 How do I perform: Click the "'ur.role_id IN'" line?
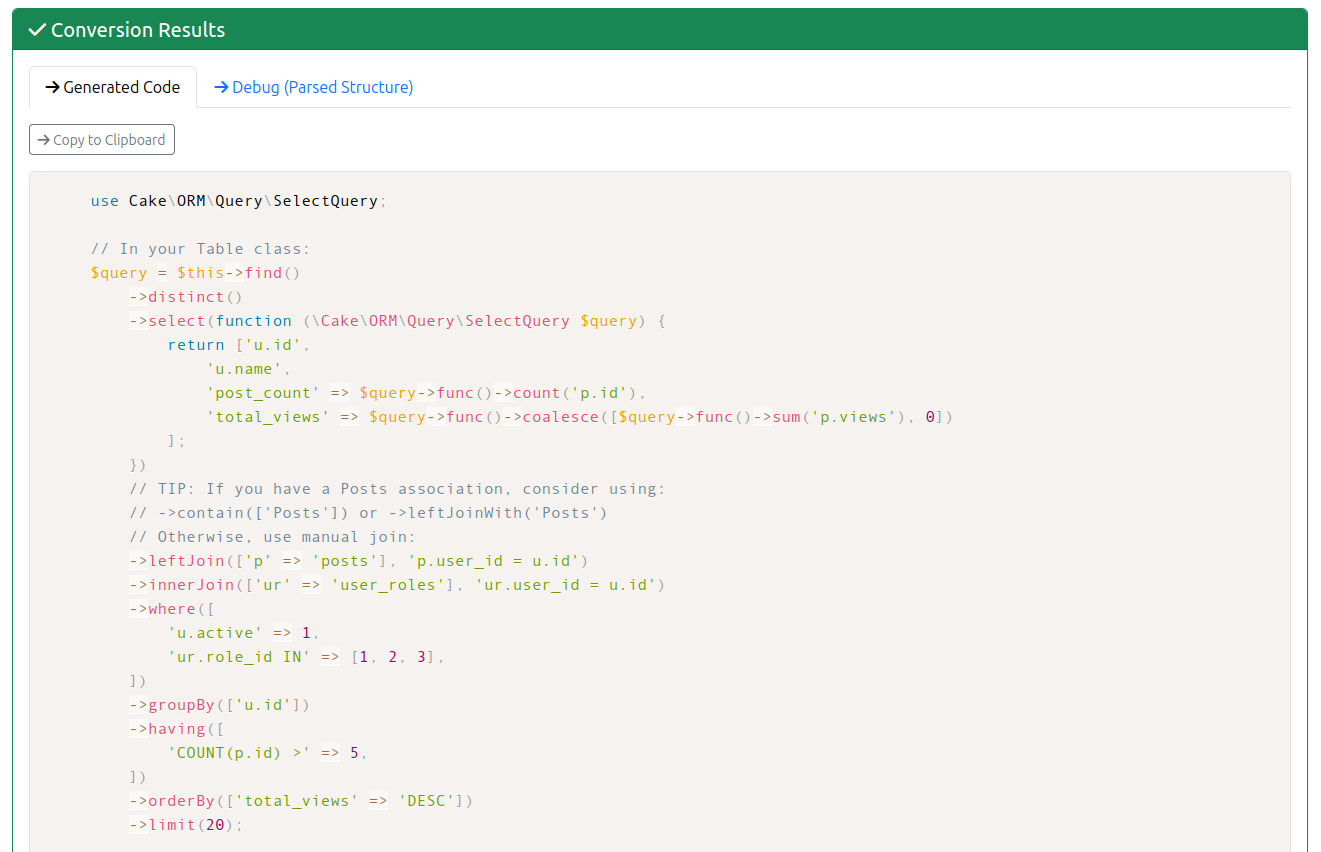point(306,657)
